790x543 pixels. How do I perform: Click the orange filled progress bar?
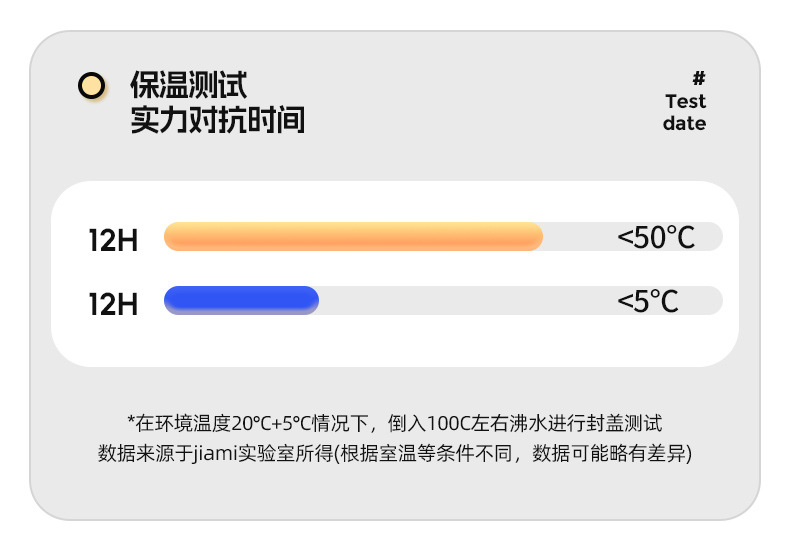click(353, 237)
